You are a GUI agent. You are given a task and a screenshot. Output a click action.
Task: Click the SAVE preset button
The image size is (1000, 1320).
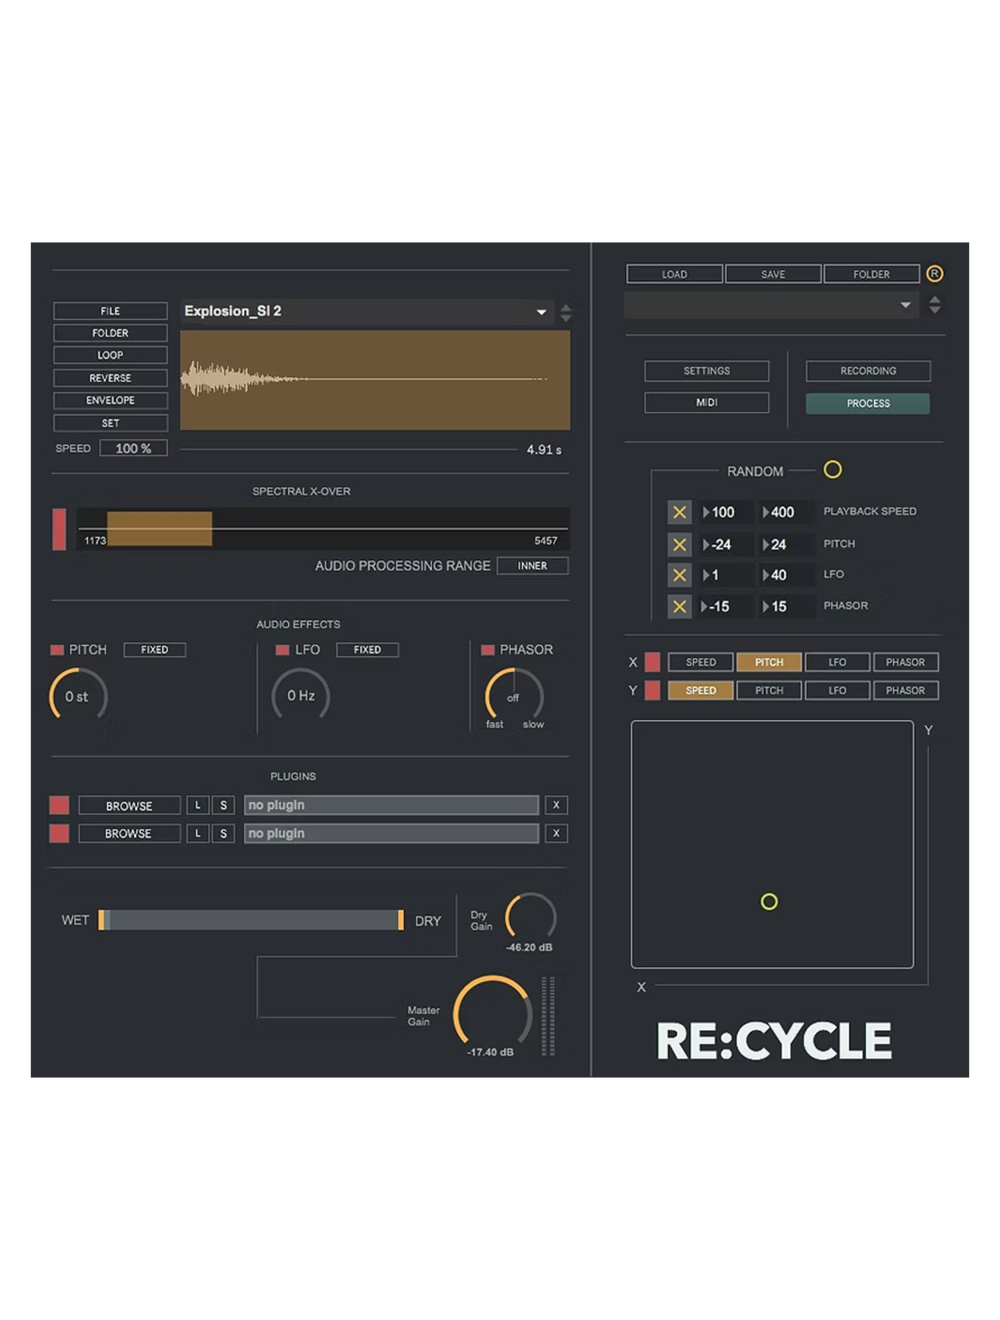[x=772, y=273]
